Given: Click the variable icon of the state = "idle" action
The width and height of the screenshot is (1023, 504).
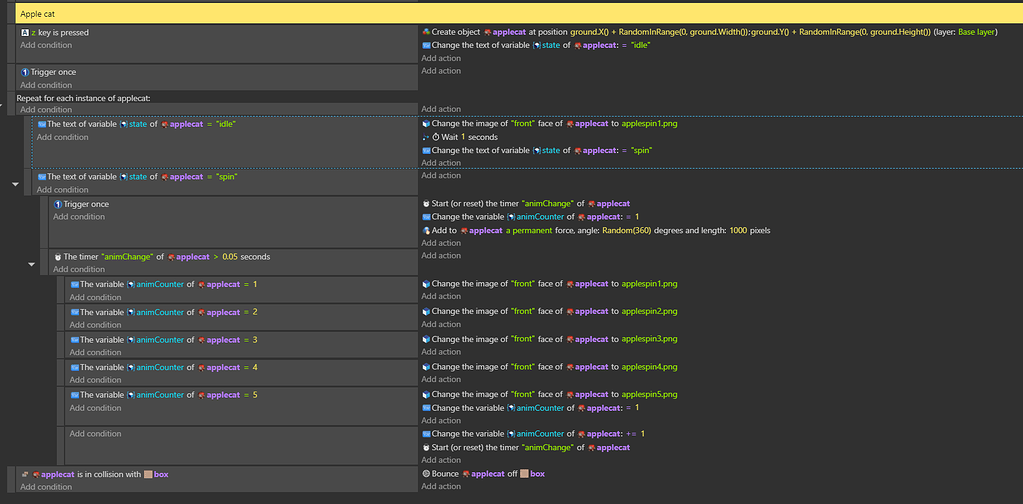Looking at the screenshot, I should (x=426, y=45).
